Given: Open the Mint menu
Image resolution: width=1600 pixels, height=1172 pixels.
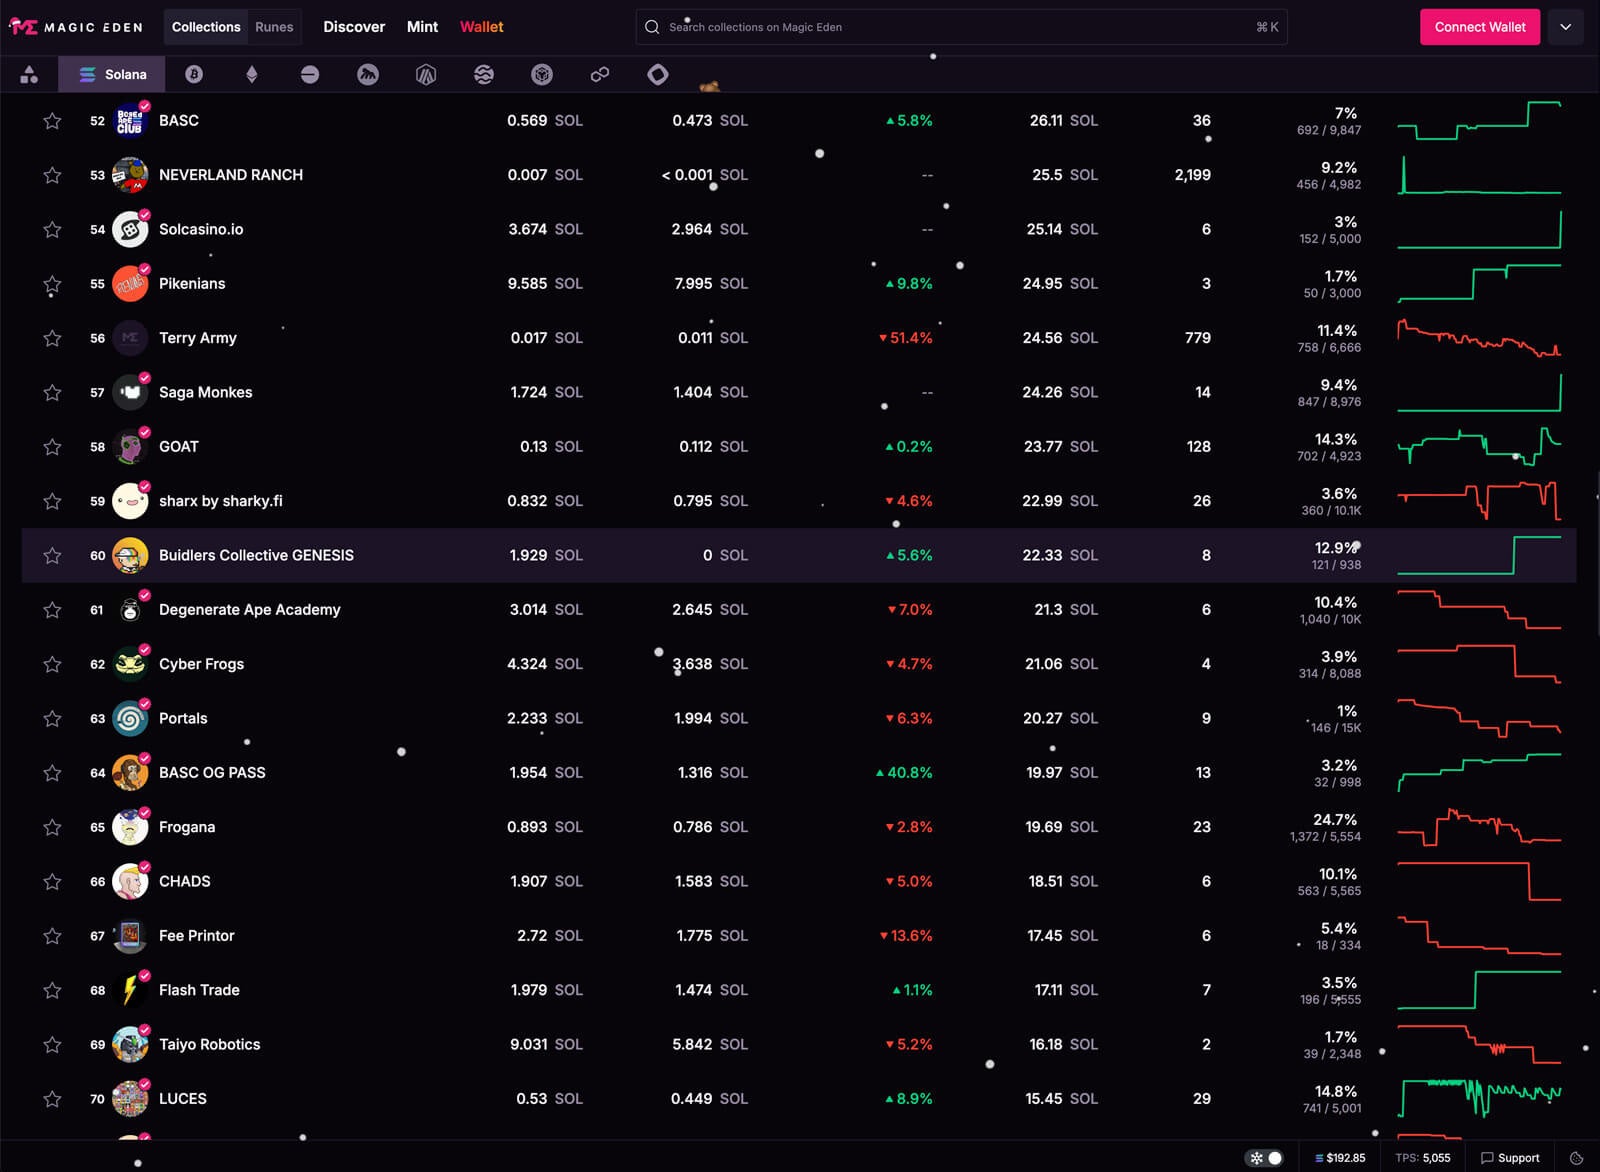Looking at the screenshot, I should [x=422, y=27].
